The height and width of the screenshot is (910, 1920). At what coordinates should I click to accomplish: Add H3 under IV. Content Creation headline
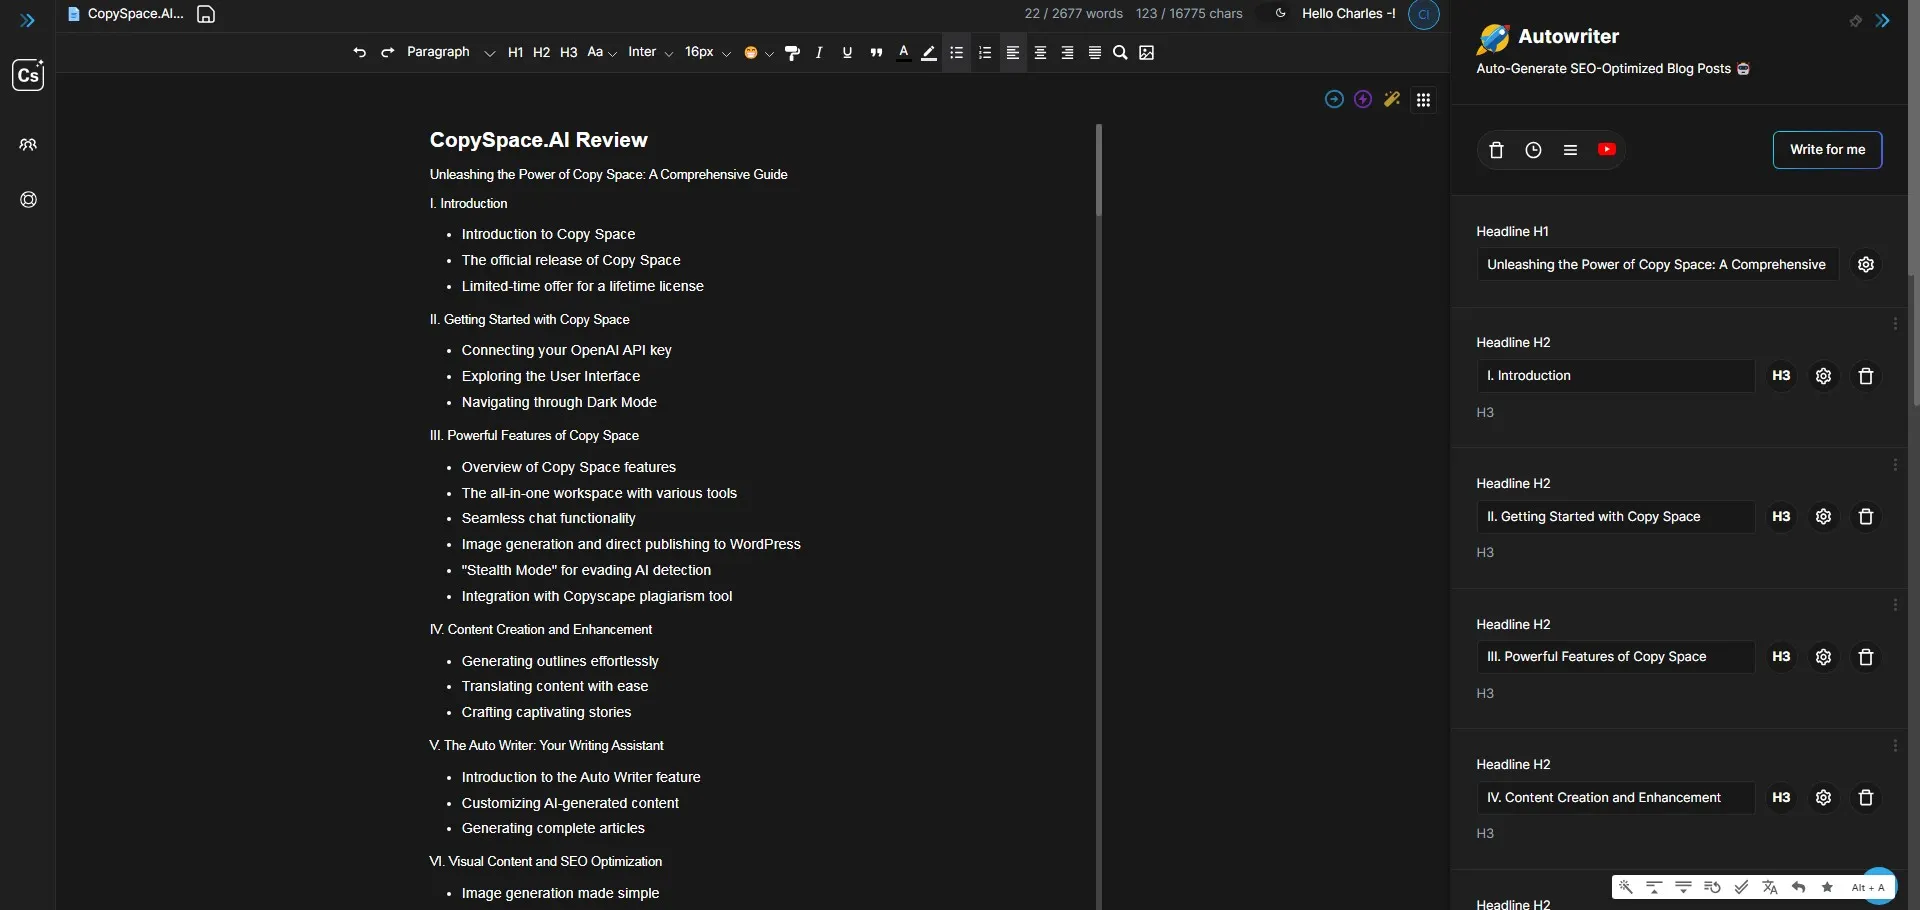click(x=1781, y=798)
